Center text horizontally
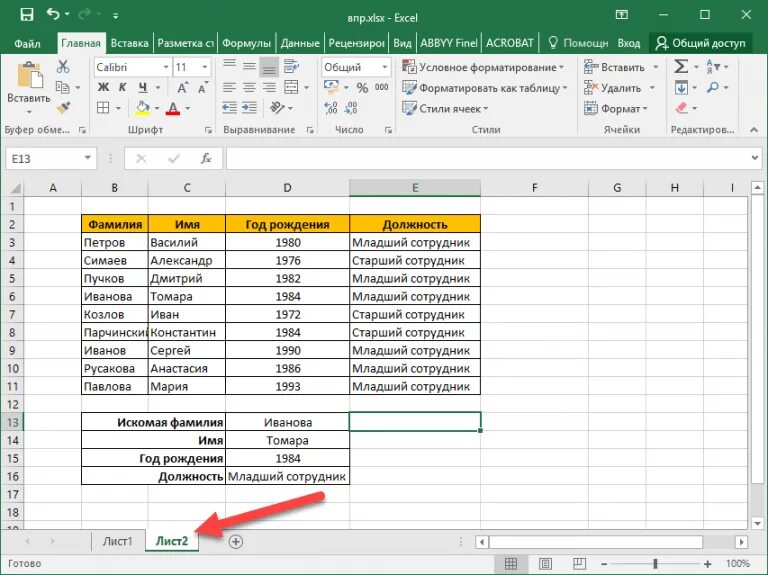Screen dimensions: 768x575 pyautogui.click(x=249, y=88)
